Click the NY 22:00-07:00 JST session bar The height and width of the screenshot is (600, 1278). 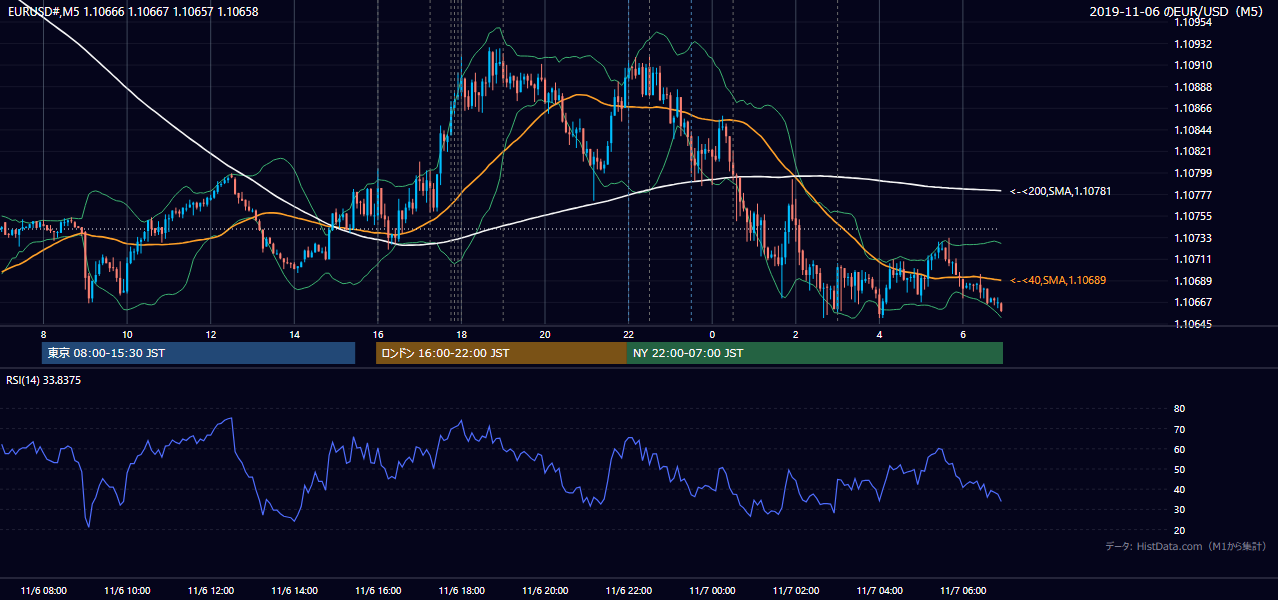[815, 353]
